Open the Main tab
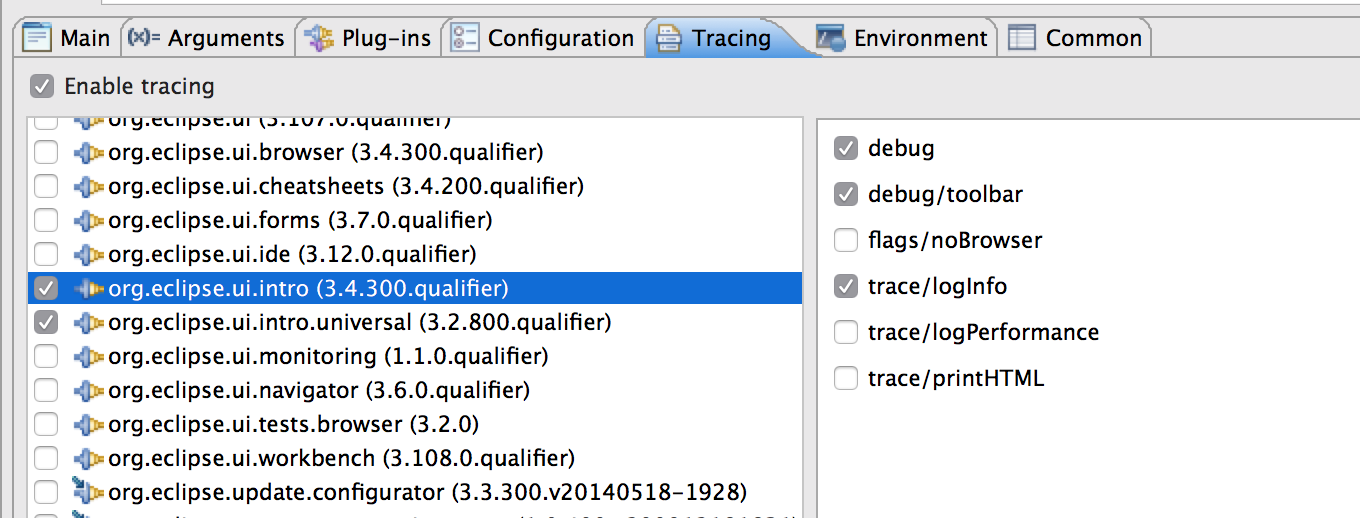The image size is (1360, 518). coord(67,38)
